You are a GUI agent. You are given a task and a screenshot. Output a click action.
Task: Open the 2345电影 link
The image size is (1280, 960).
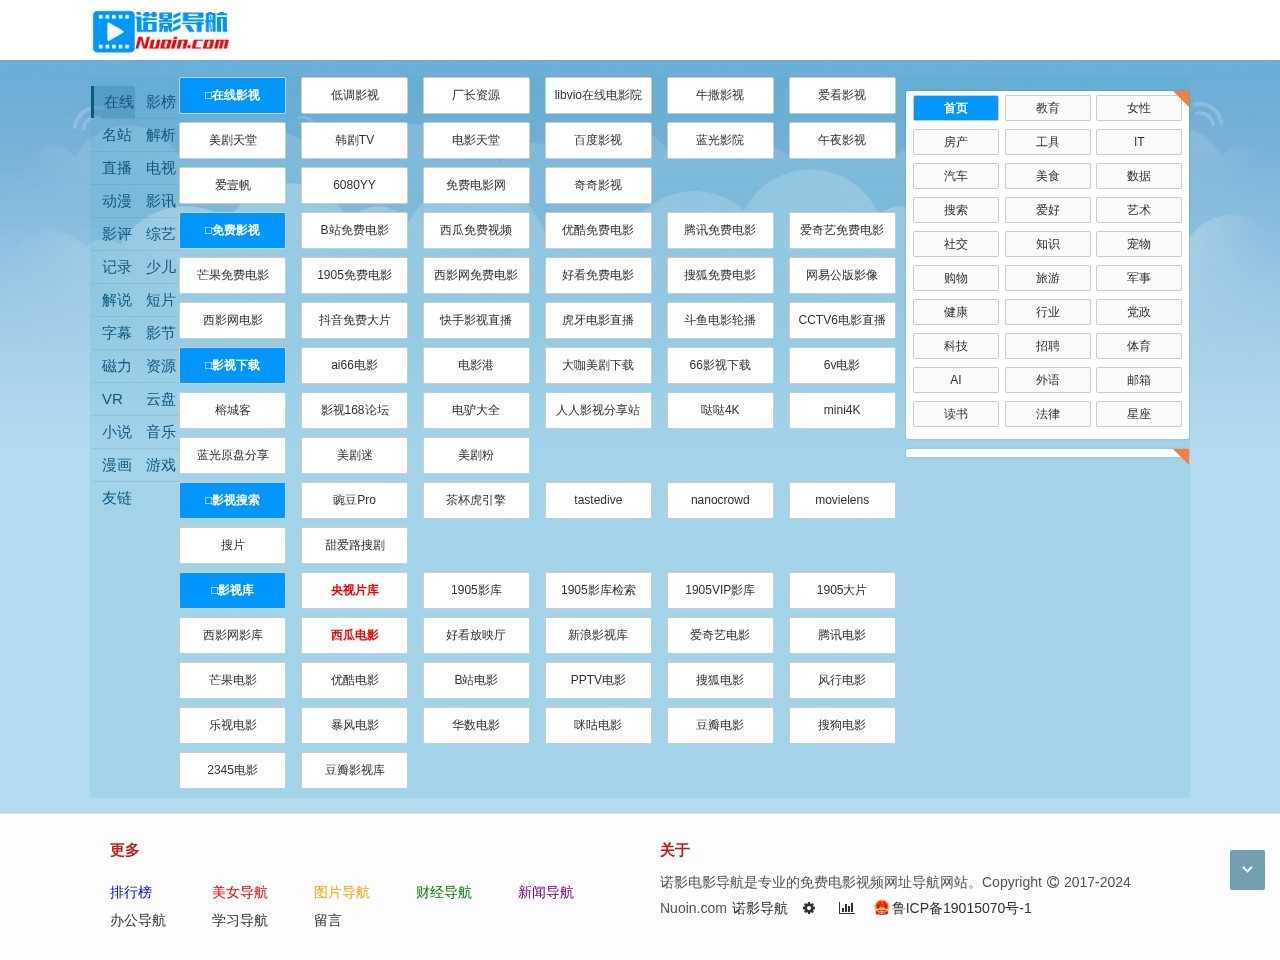click(232, 770)
